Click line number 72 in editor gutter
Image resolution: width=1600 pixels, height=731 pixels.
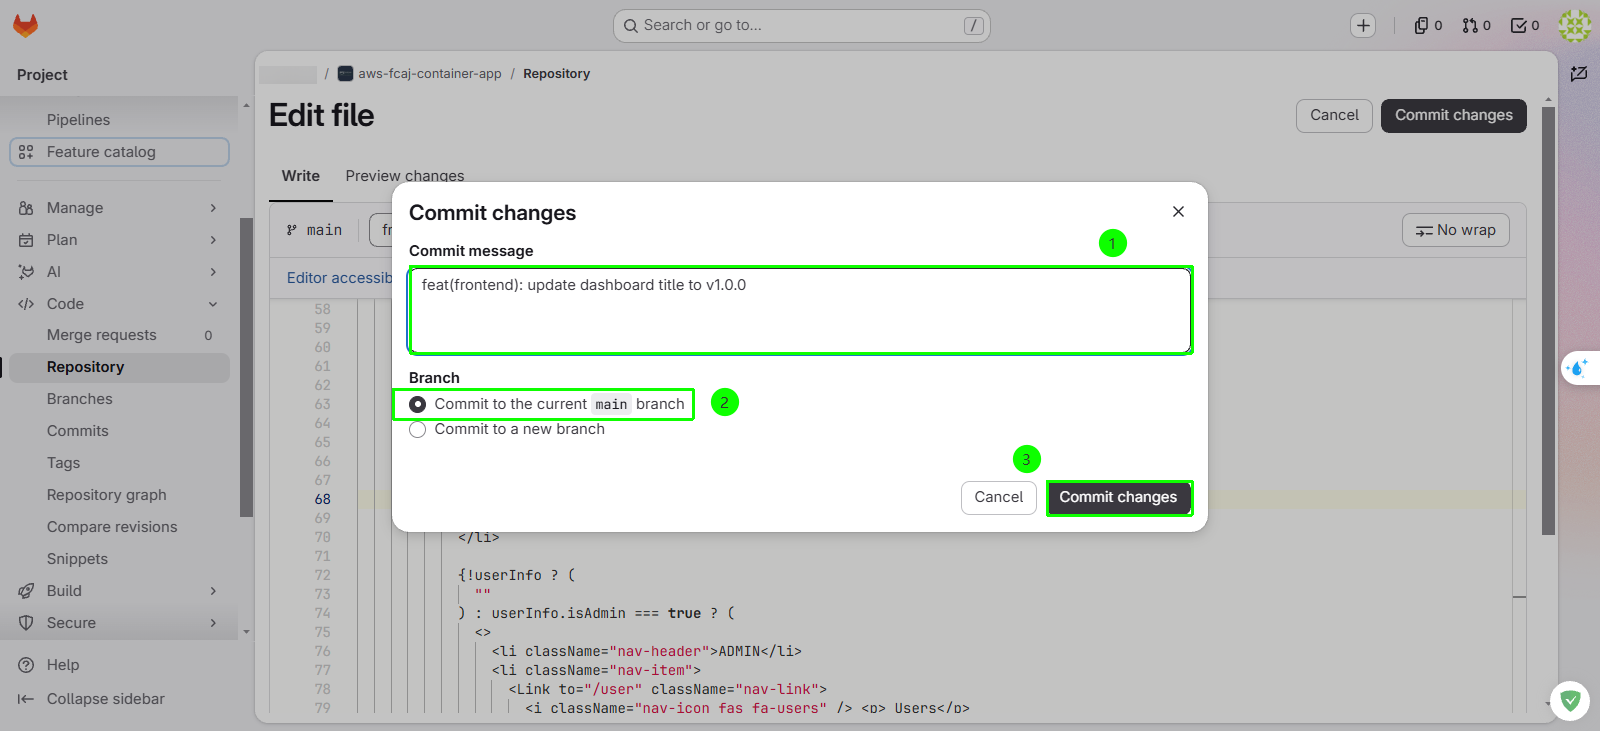pos(322,575)
